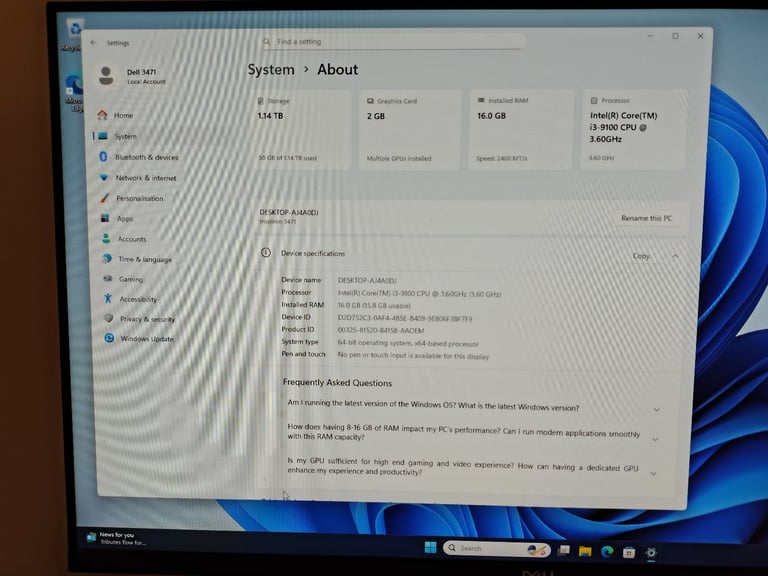The image size is (768, 576).
Task: Launch Microsoft Edge from the taskbar
Action: (x=607, y=552)
